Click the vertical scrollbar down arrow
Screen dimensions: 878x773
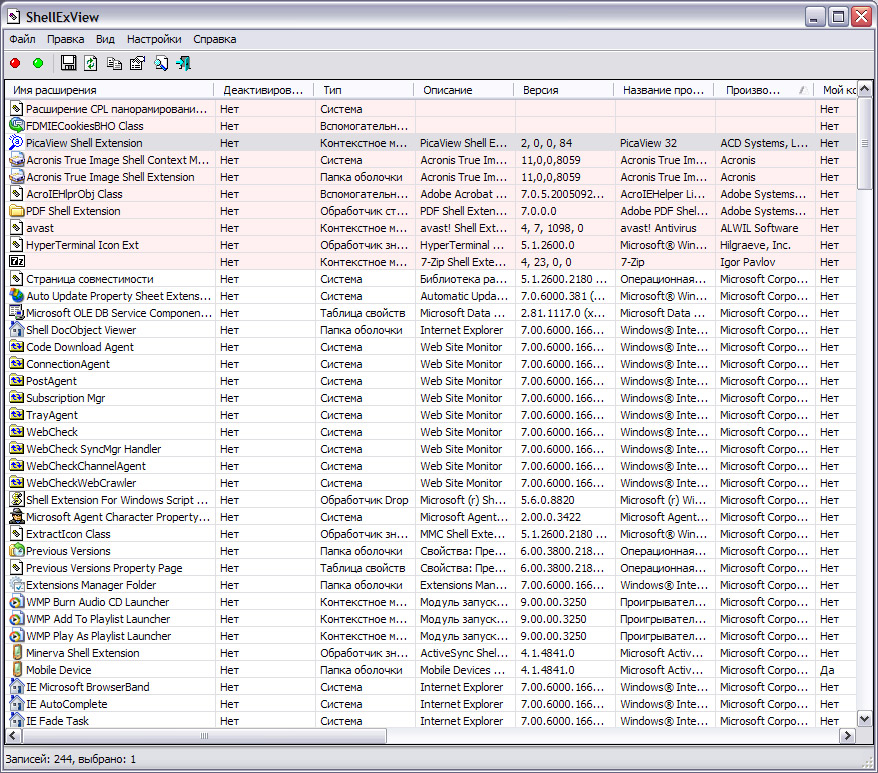[x=865, y=719]
